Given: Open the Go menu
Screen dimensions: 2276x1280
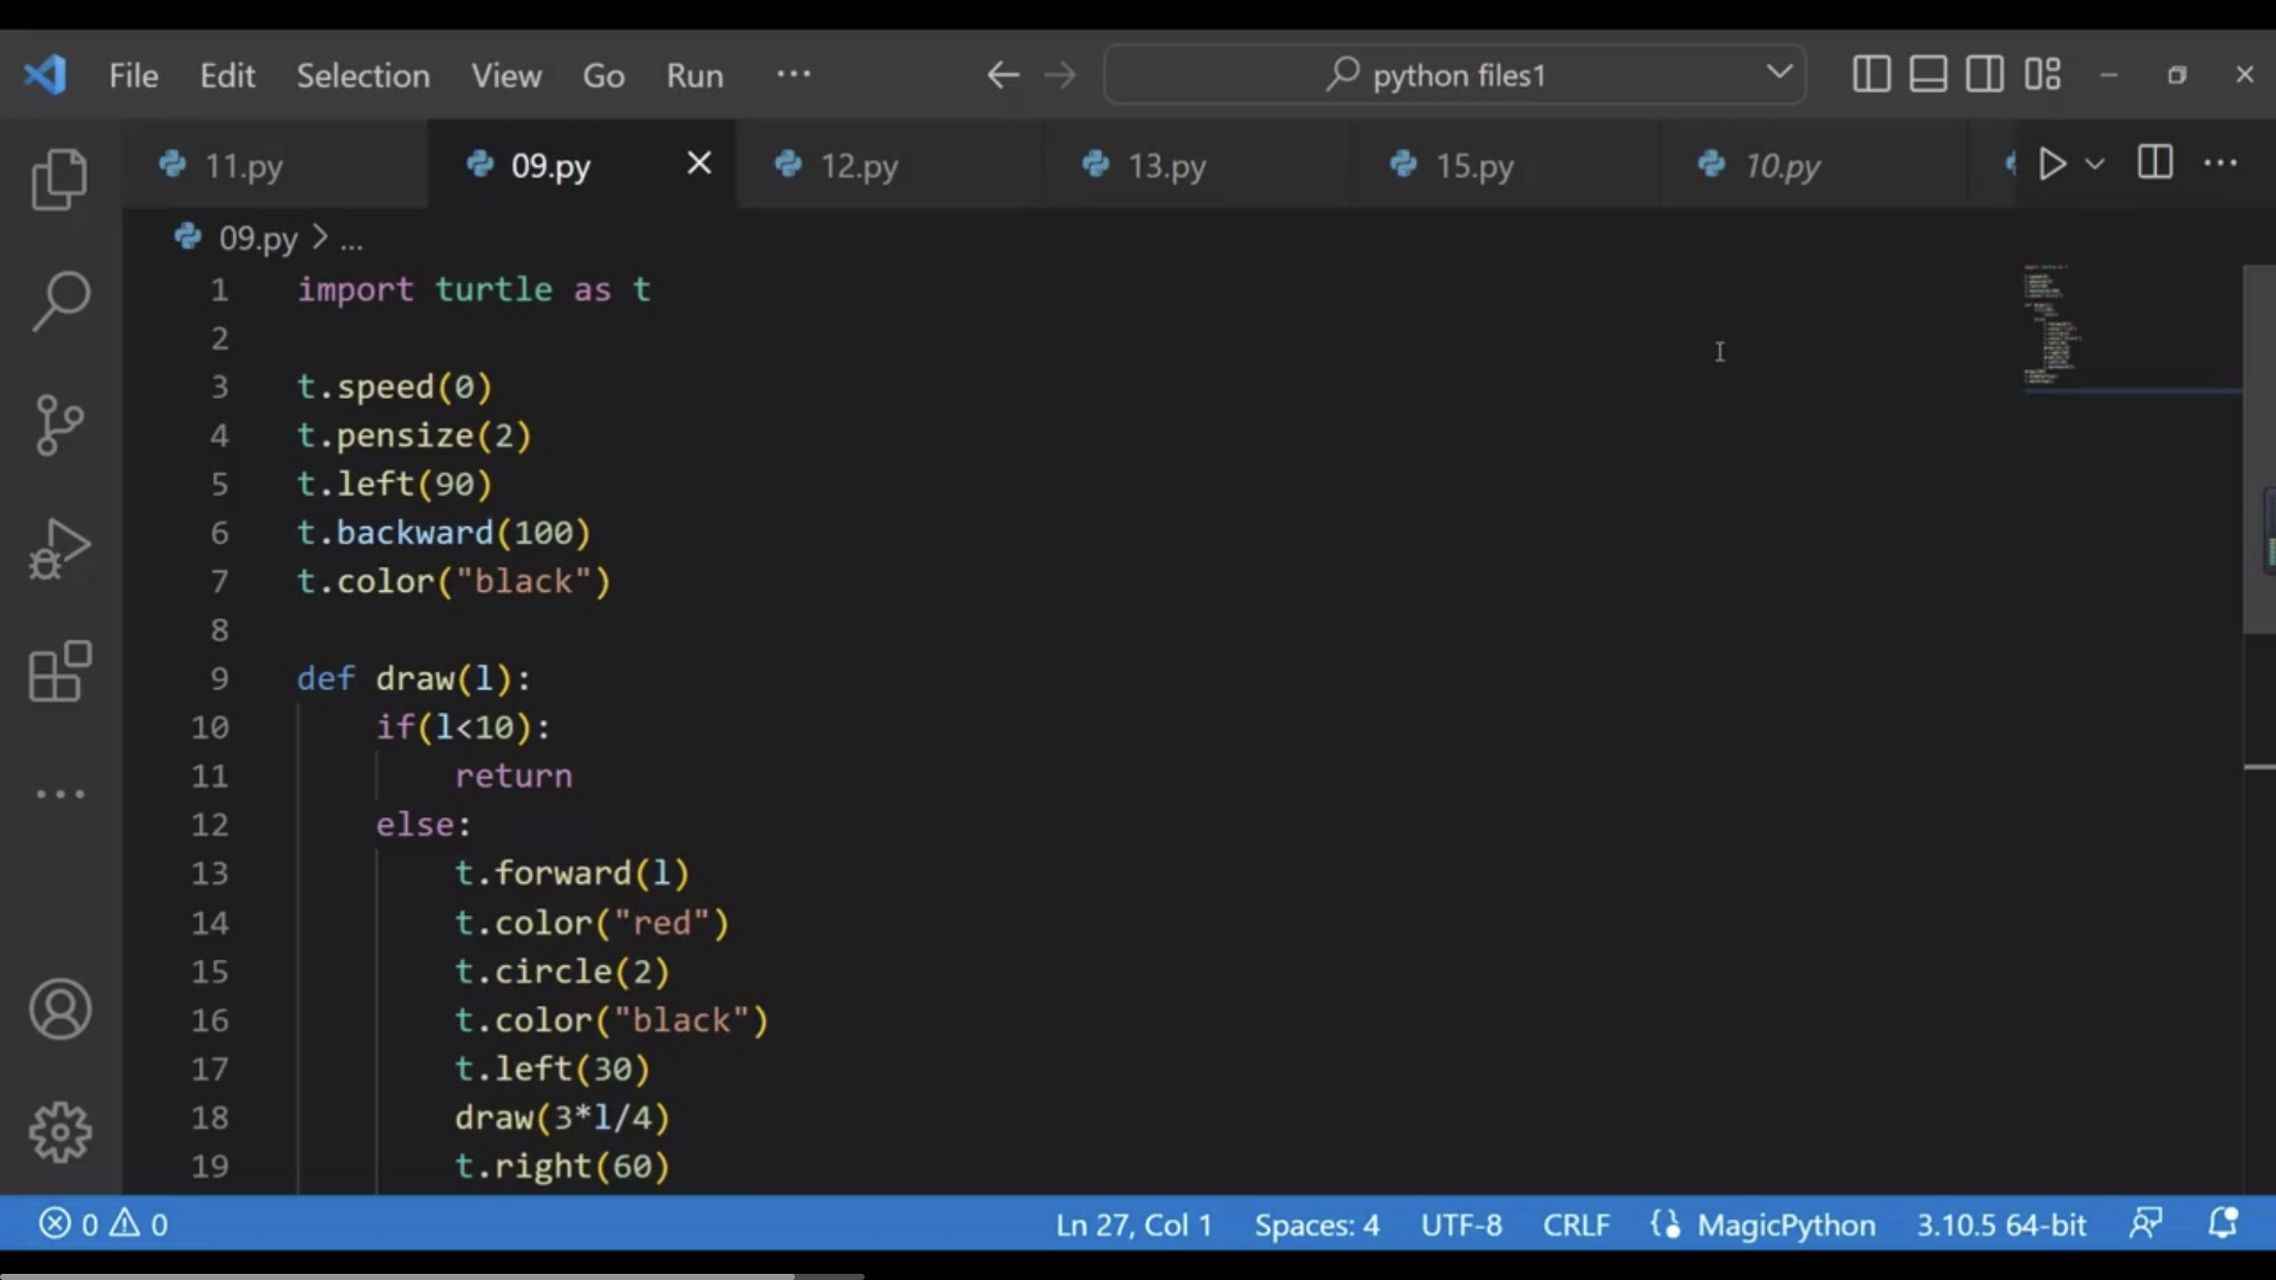Looking at the screenshot, I should click(x=604, y=76).
